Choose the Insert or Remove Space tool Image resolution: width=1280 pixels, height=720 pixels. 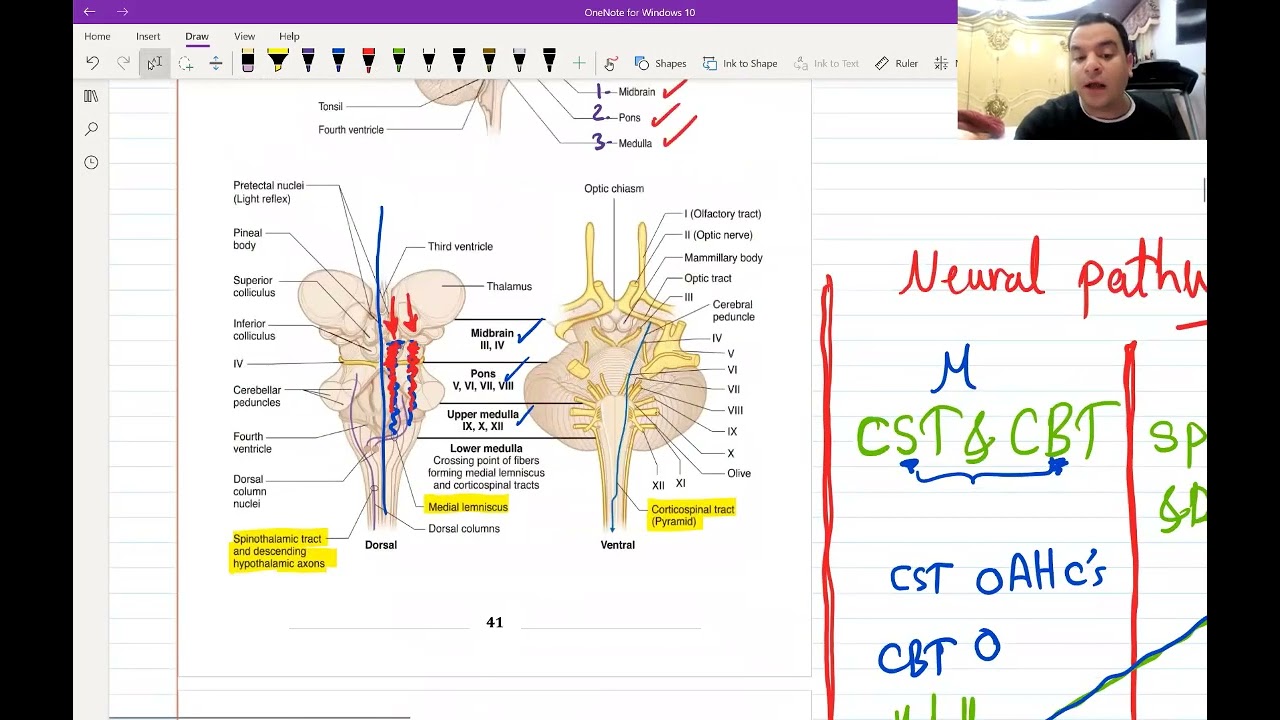coord(215,63)
